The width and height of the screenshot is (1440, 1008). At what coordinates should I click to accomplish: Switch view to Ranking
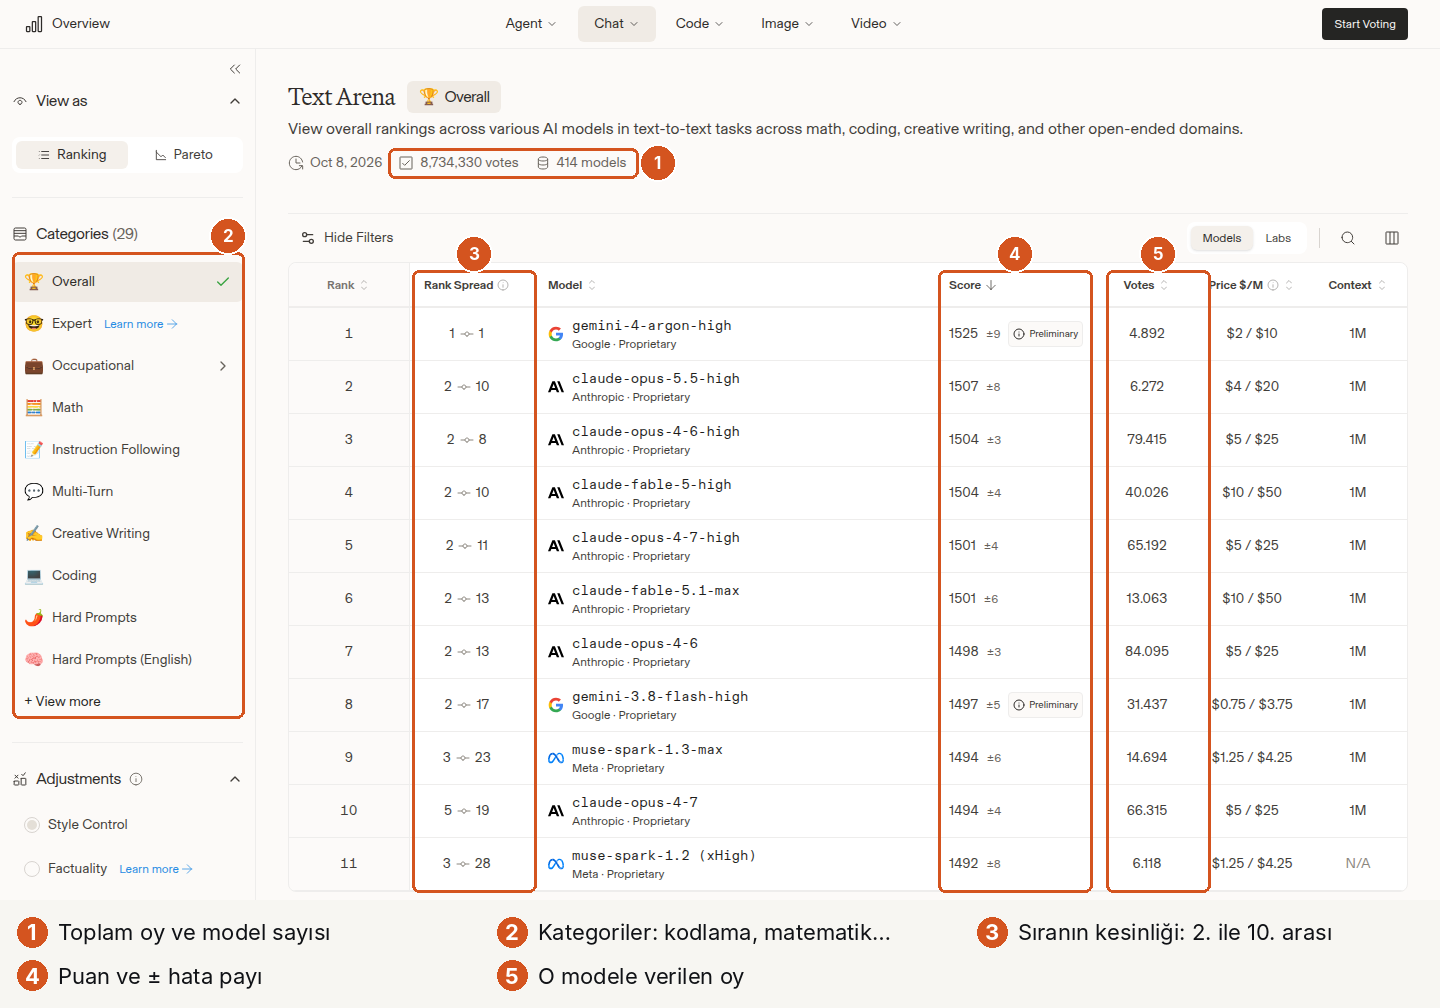pyautogui.click(x=72, y=155)
